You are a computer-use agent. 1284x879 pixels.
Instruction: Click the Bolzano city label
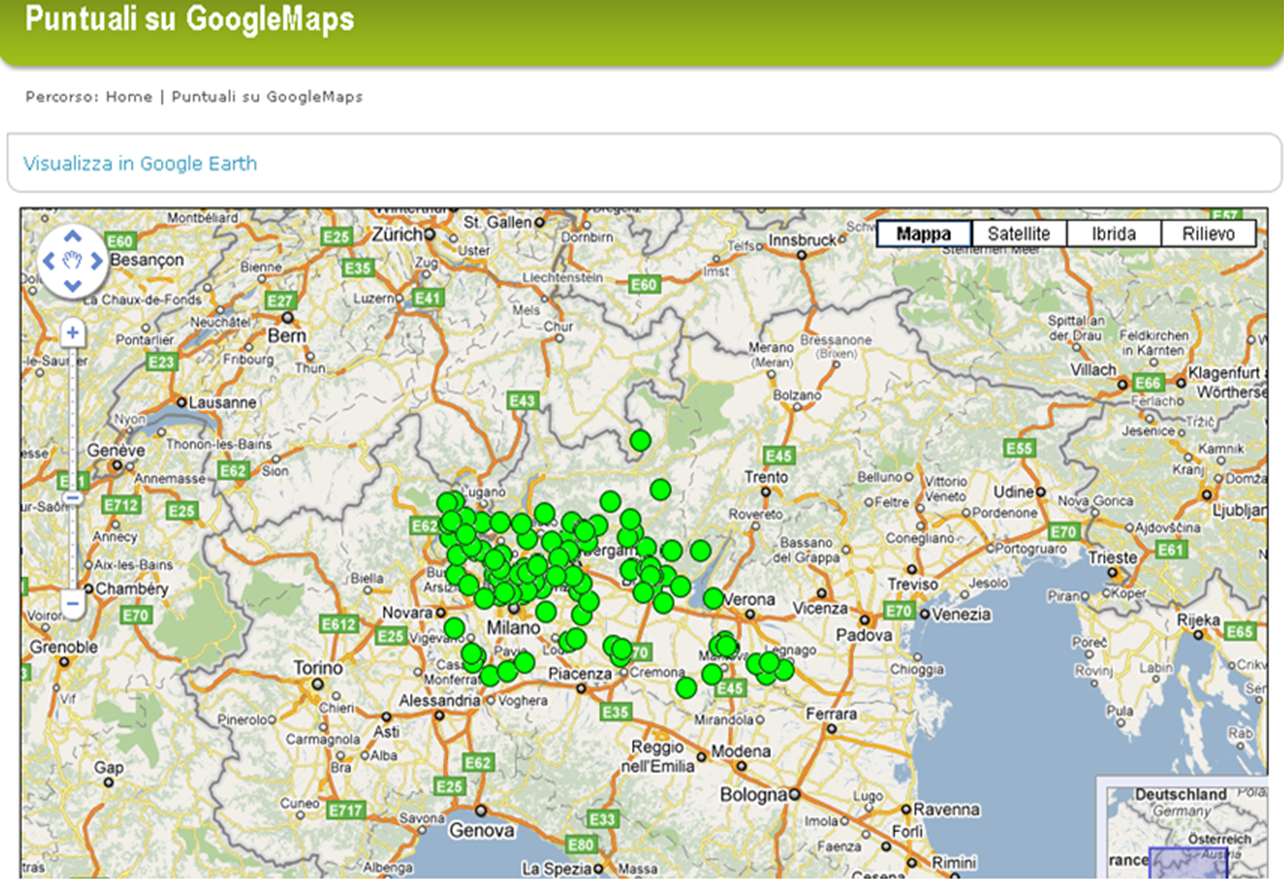[797, 395]
